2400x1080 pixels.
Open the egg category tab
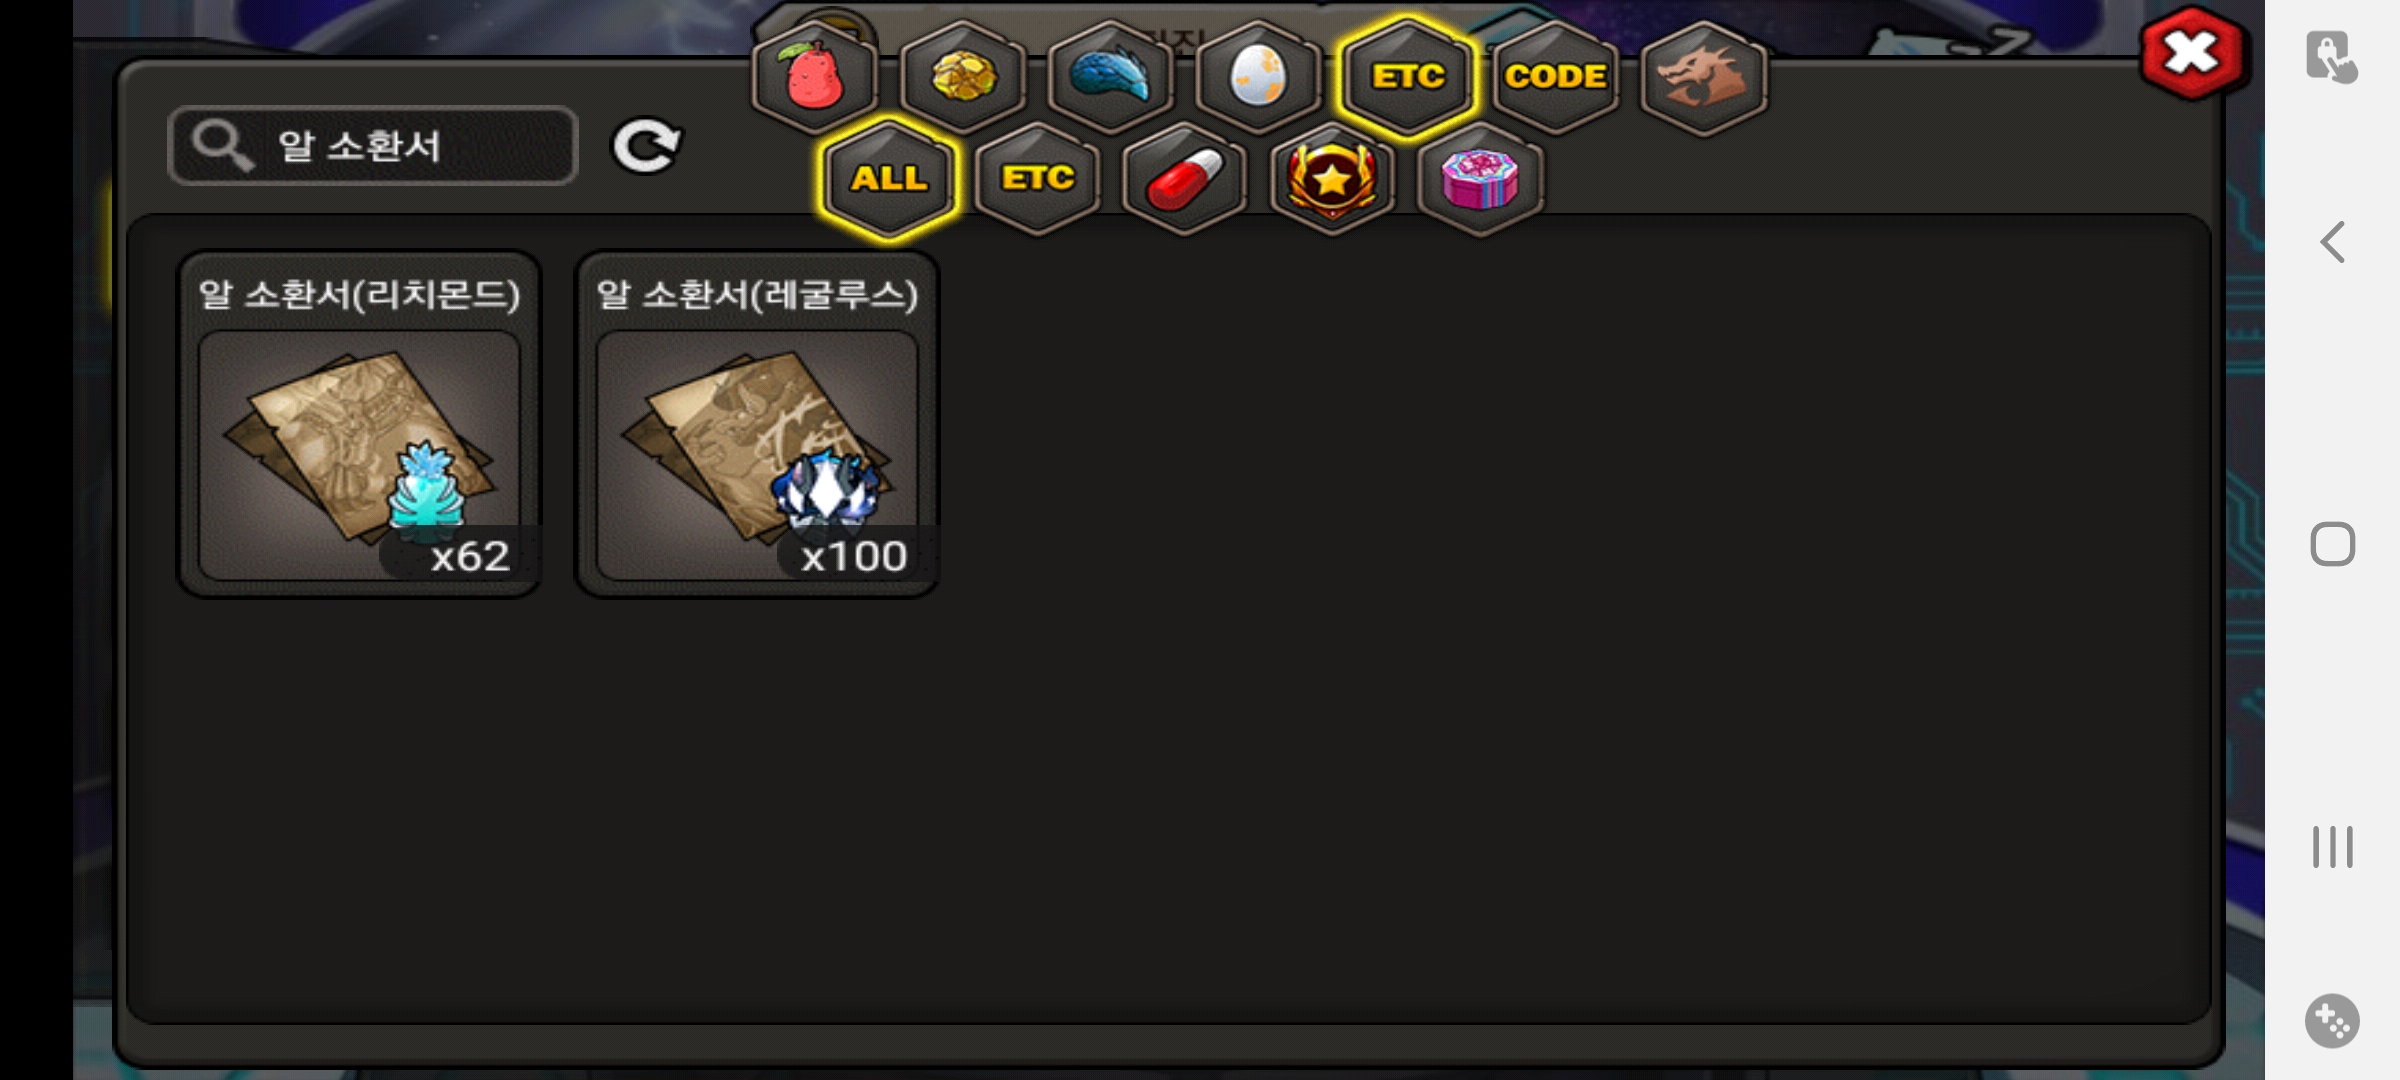(x=1258, y=78)
